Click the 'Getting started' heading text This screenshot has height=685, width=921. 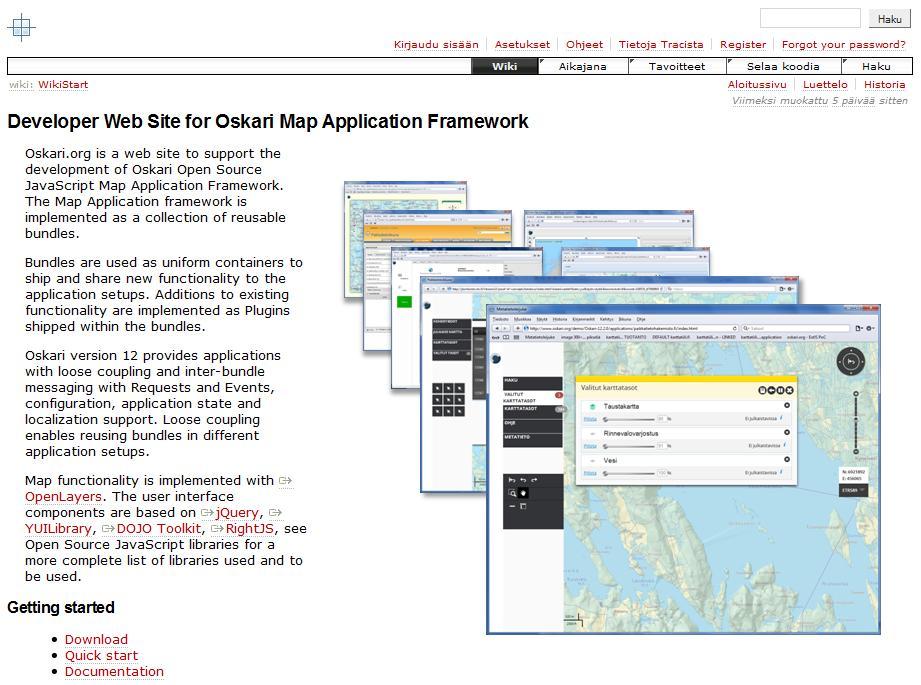tap(61, 607)
